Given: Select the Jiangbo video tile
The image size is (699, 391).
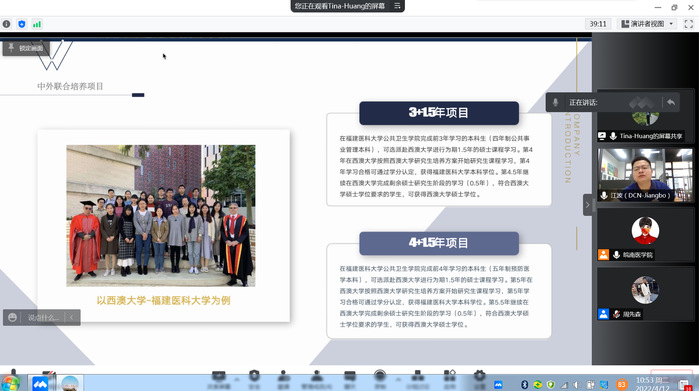Looking at the screenshot, I should coord(645,175).
